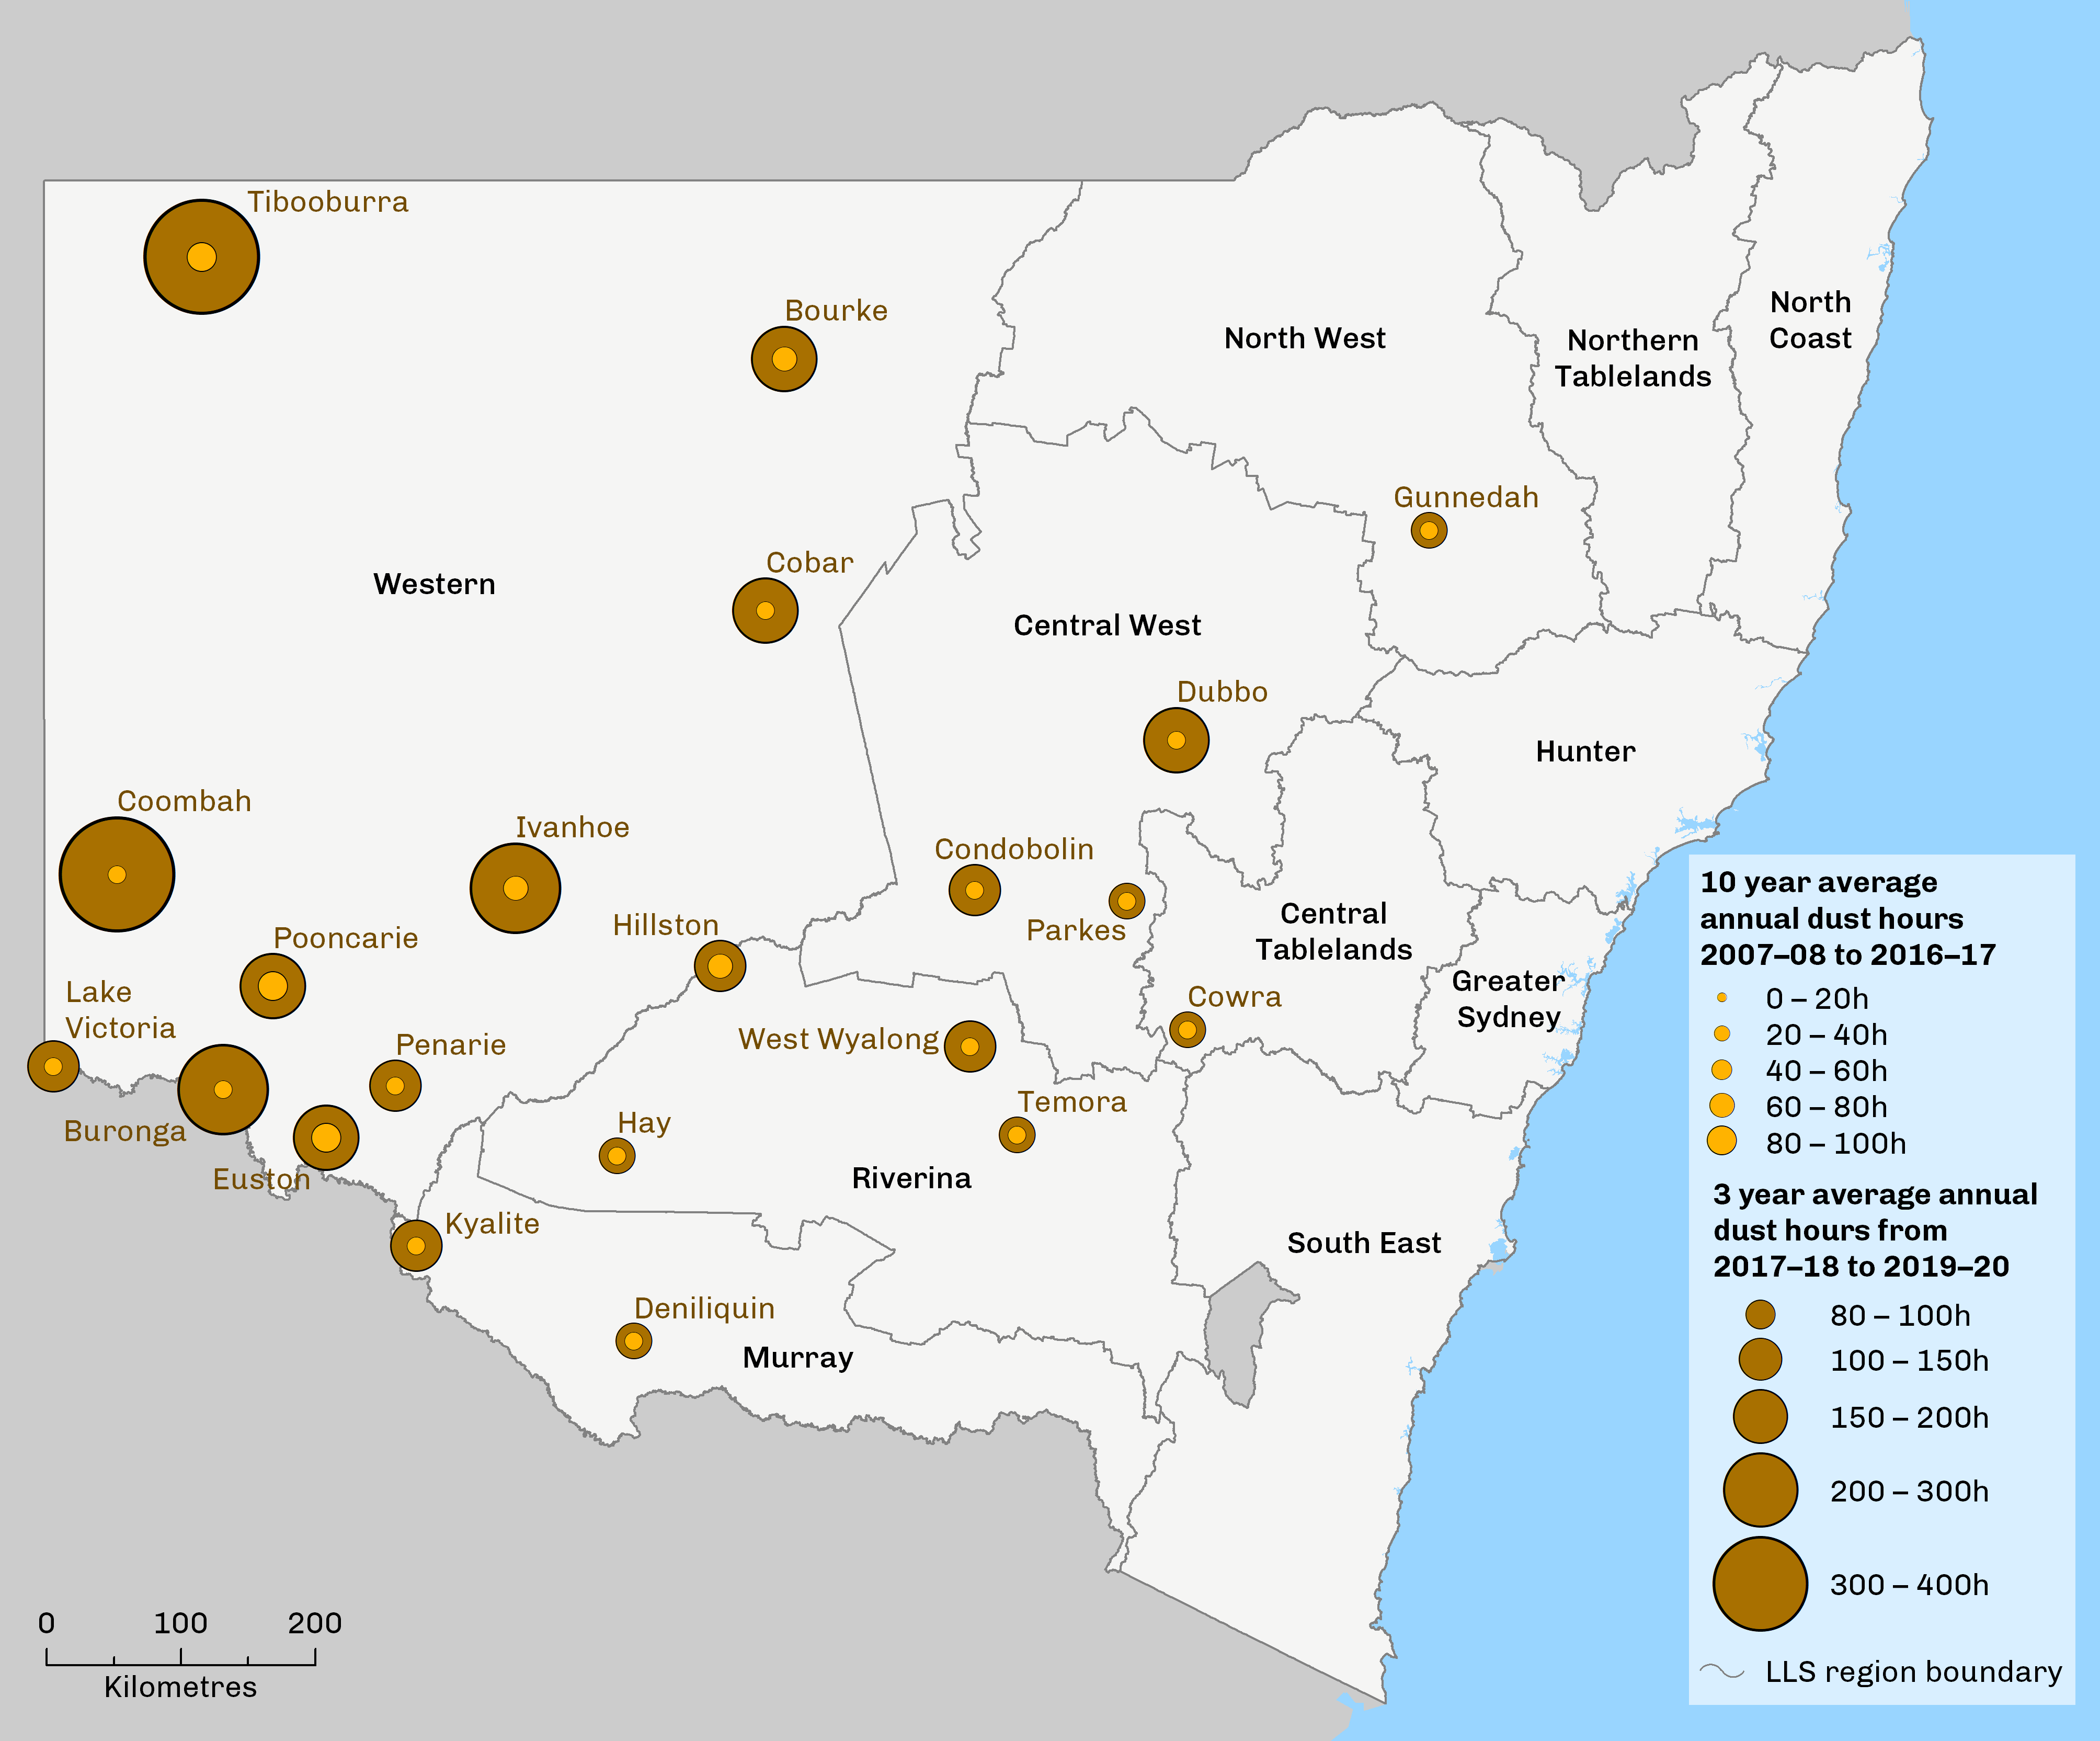Select the Dubbo circle marker
2100x1741 pixels.
[x=1176, y=740]
